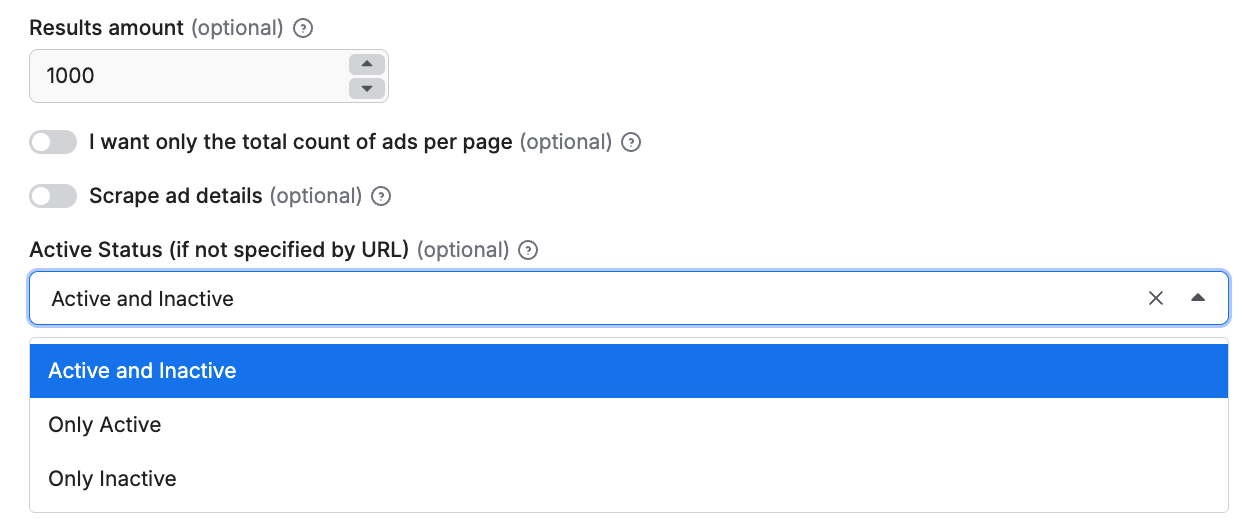Click the 'Results amount' field label

tap(107, 28)
